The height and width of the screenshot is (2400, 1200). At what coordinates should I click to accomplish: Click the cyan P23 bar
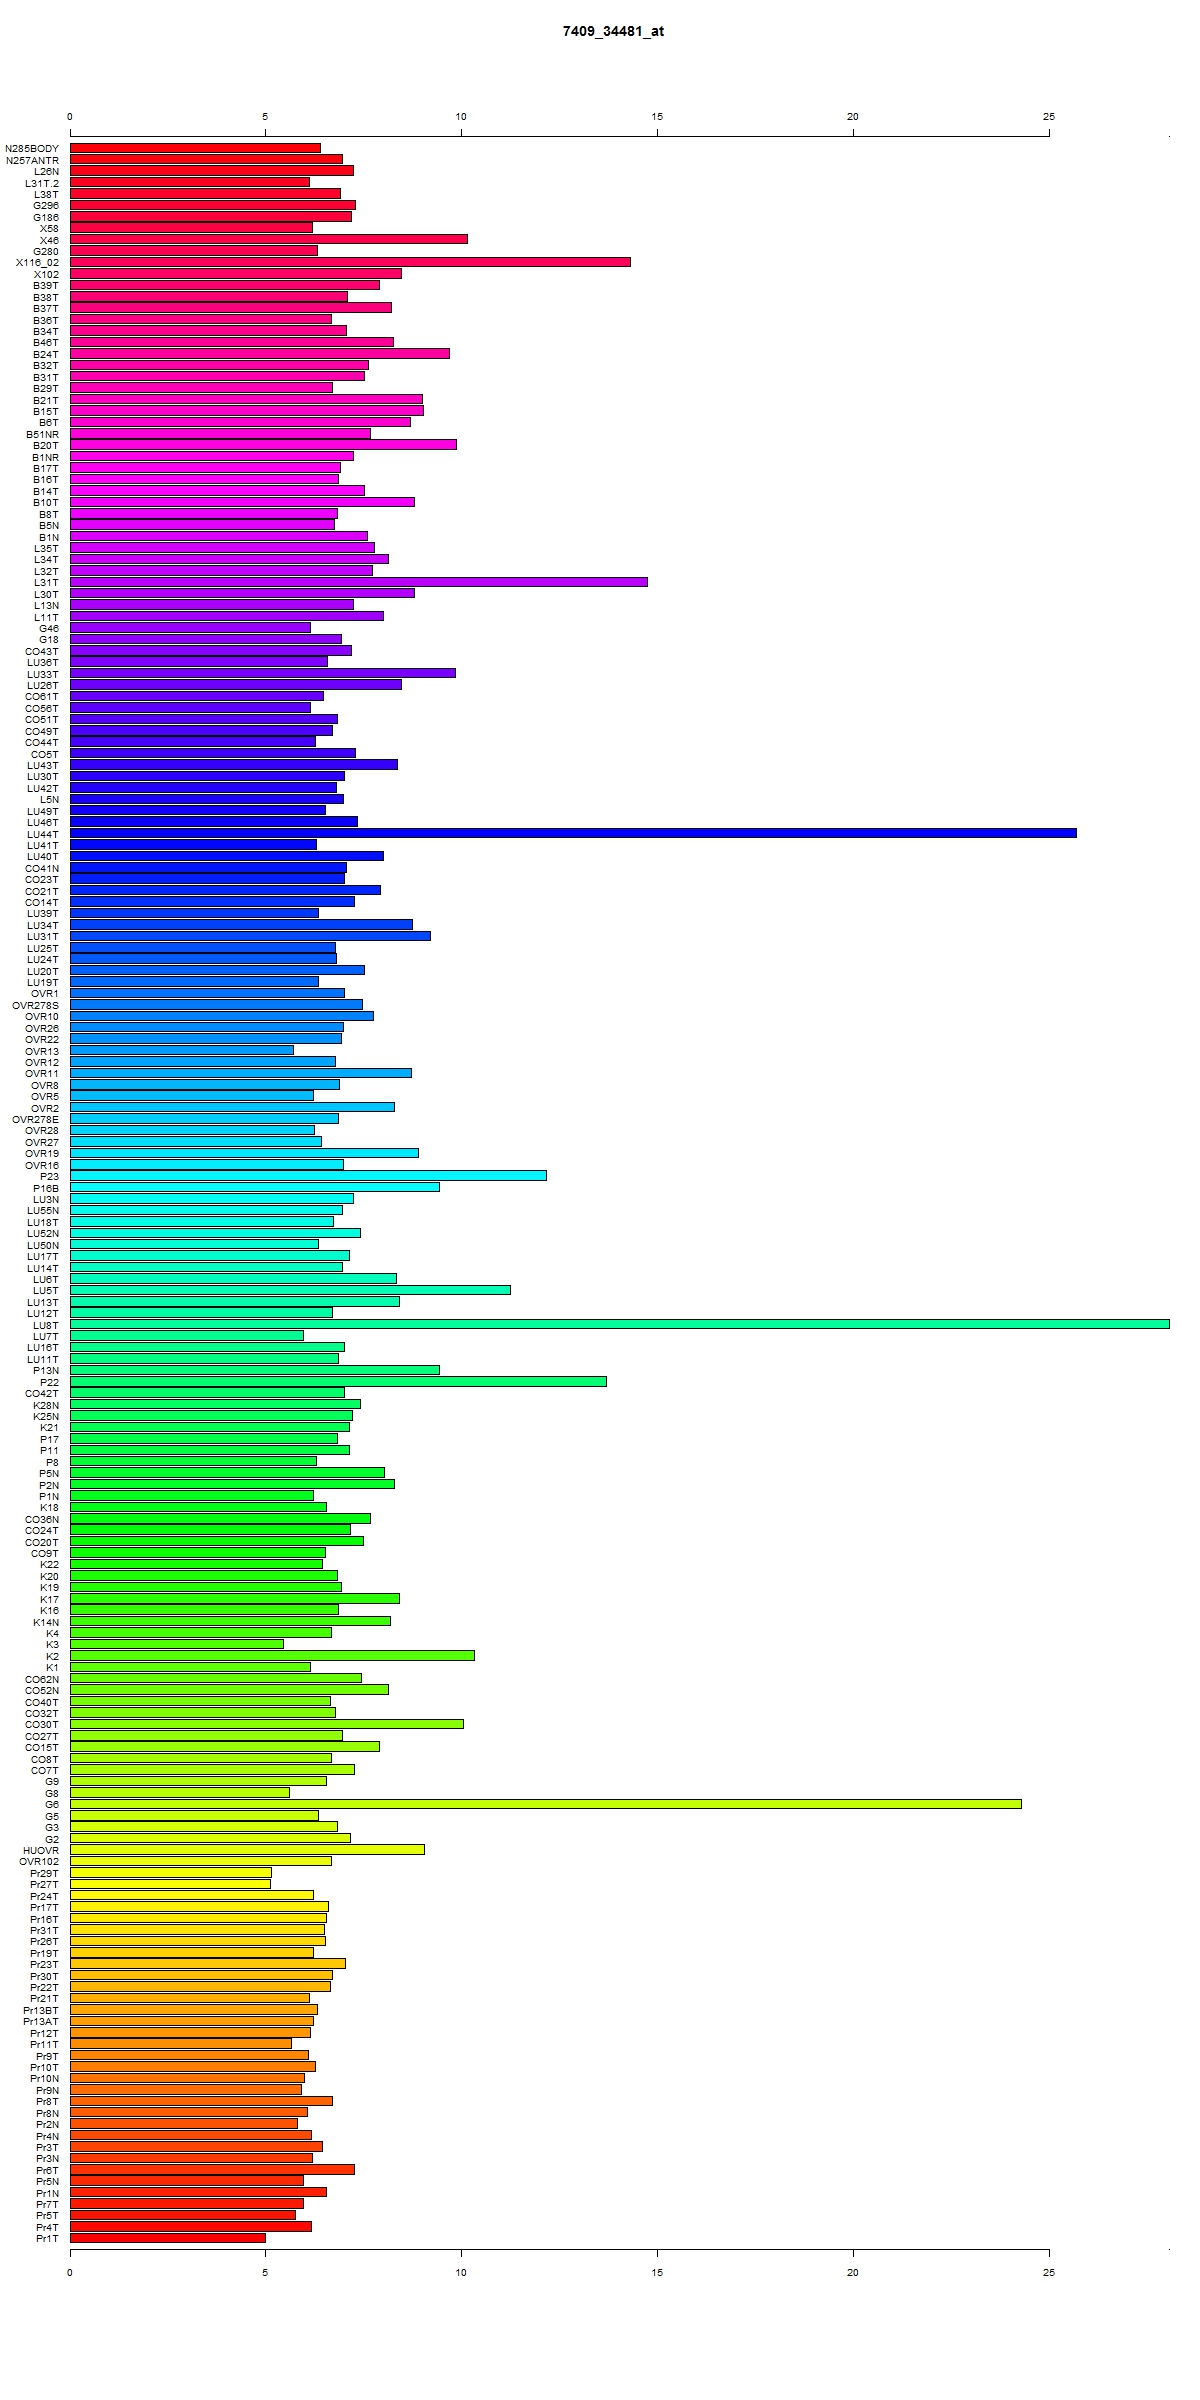point(308,1176)
